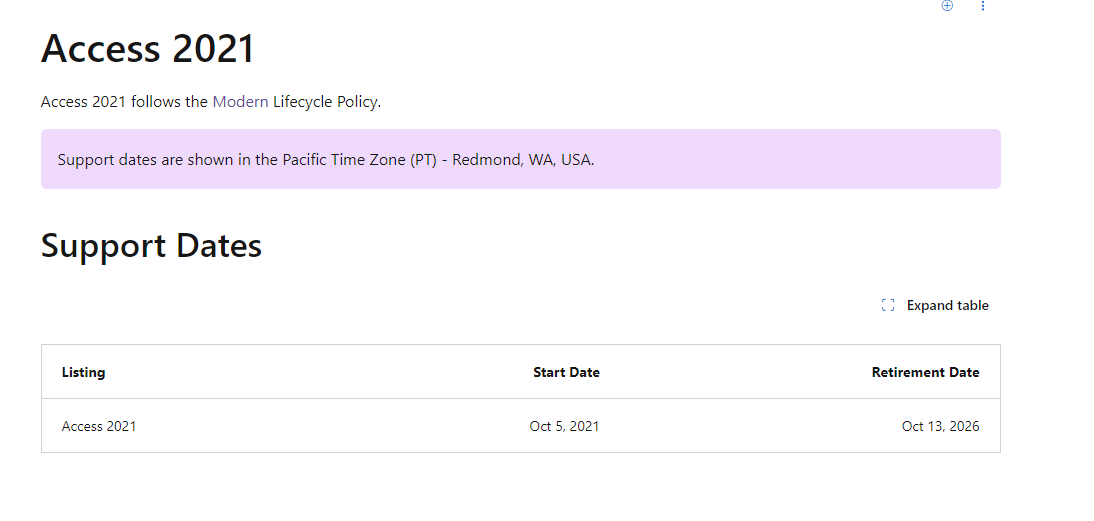This screenshot has height=521, width=1094.
Task: Click the expand brackets icon beside Expand table
Action: [x=888, y=305]
